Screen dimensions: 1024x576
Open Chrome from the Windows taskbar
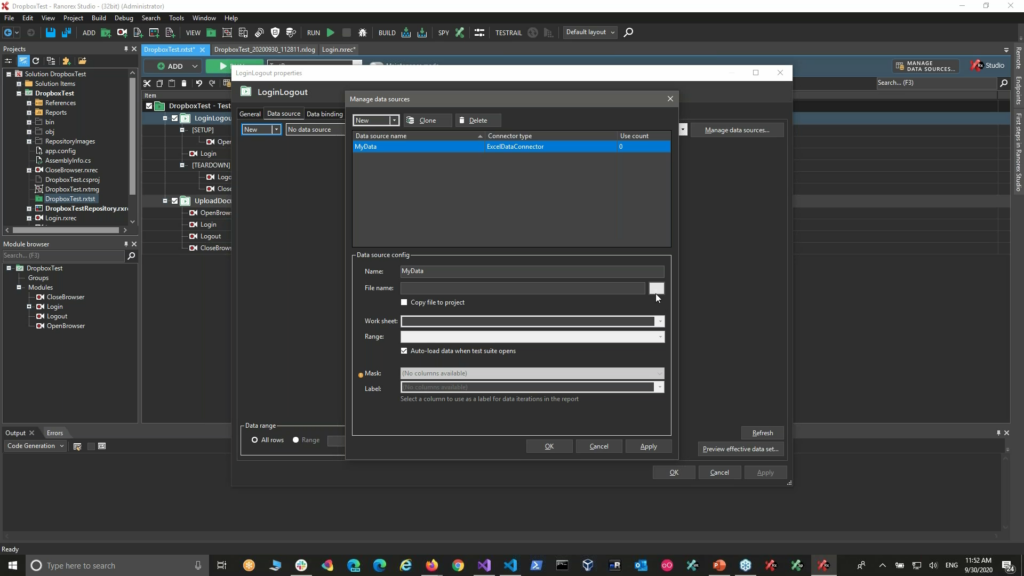click(458, 566)
